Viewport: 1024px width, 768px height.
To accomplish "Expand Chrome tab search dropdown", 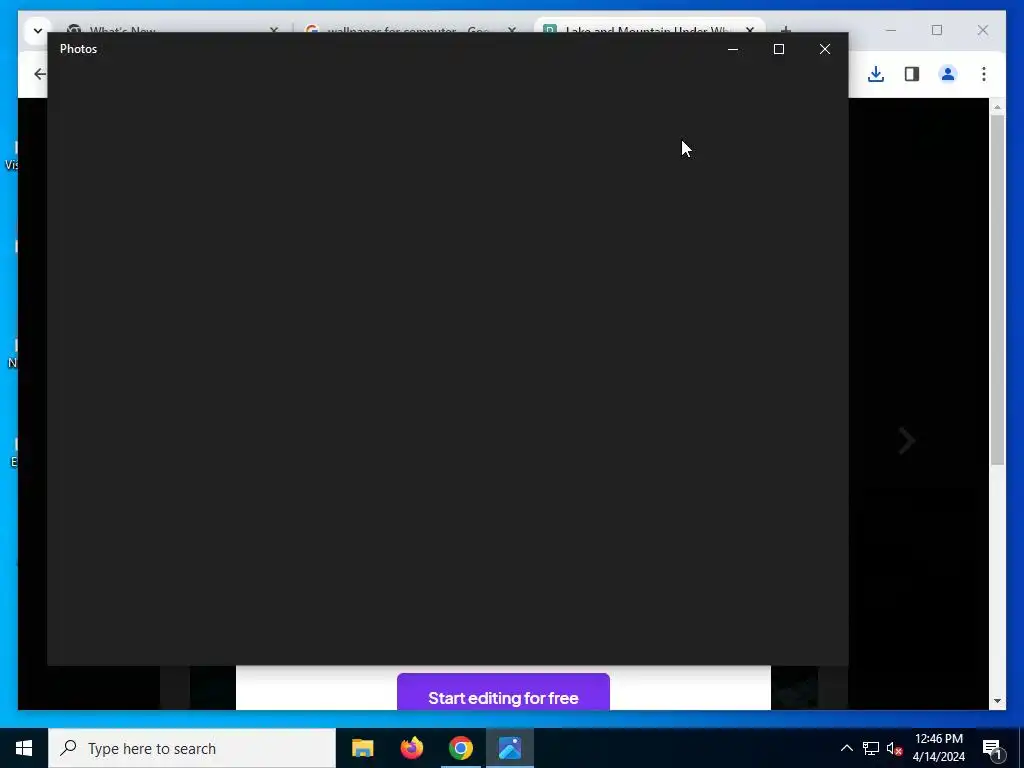I will (x=37, y=30).
